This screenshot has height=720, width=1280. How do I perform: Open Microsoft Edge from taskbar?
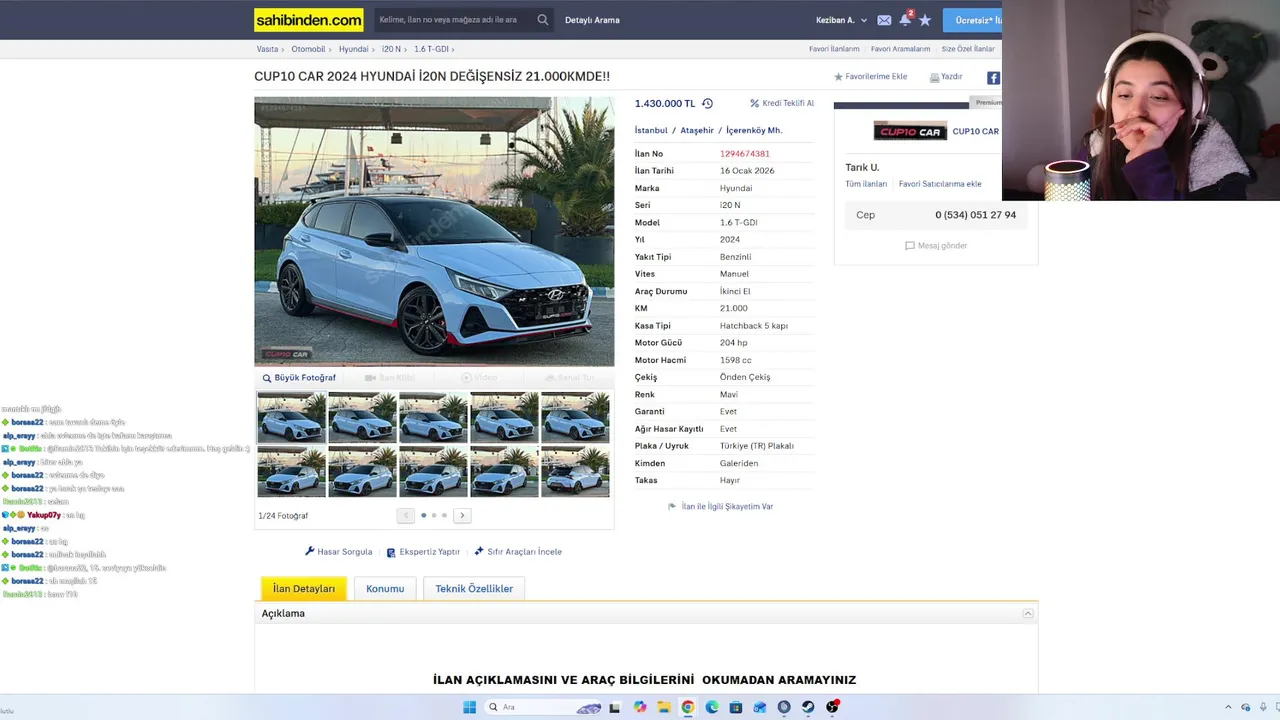point(712,707)
